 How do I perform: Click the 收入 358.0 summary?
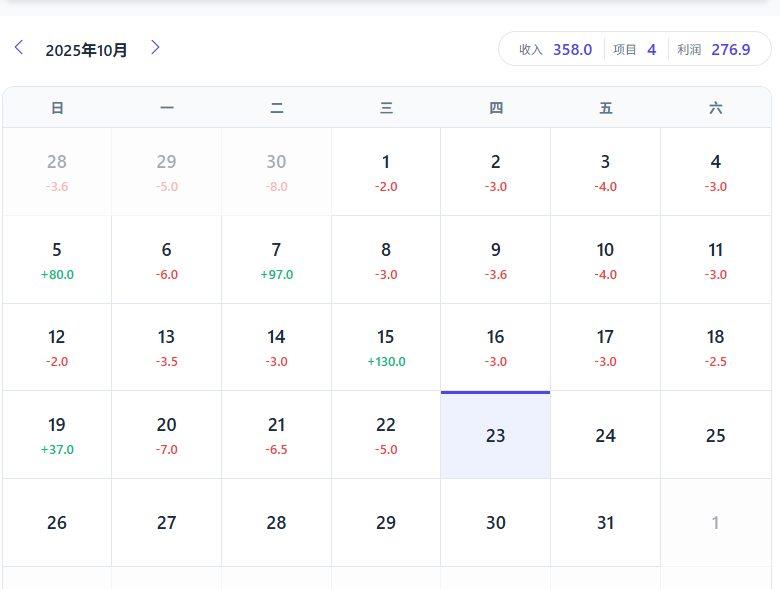coord(555,49)
